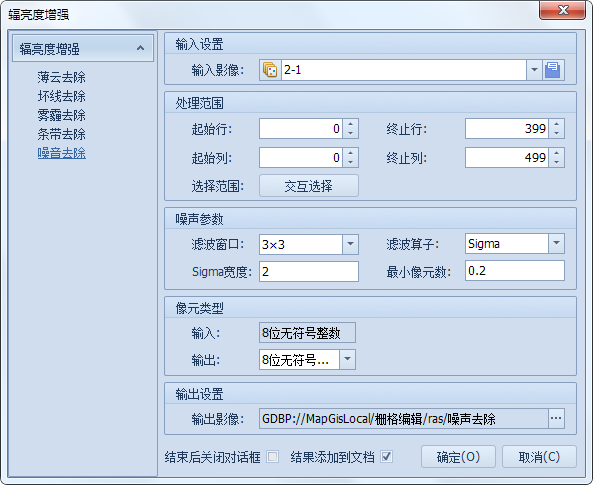
Task: Click the ellipsis browse button for output image
Action: (556, 418)
